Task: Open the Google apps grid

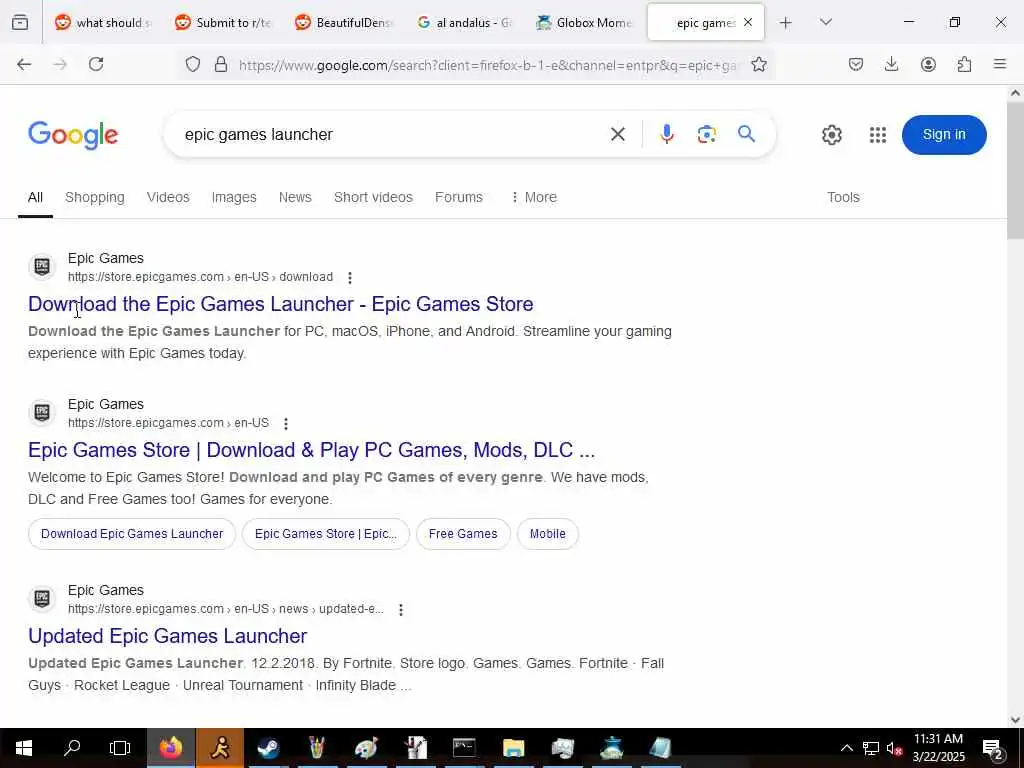Action: [878, 135]
